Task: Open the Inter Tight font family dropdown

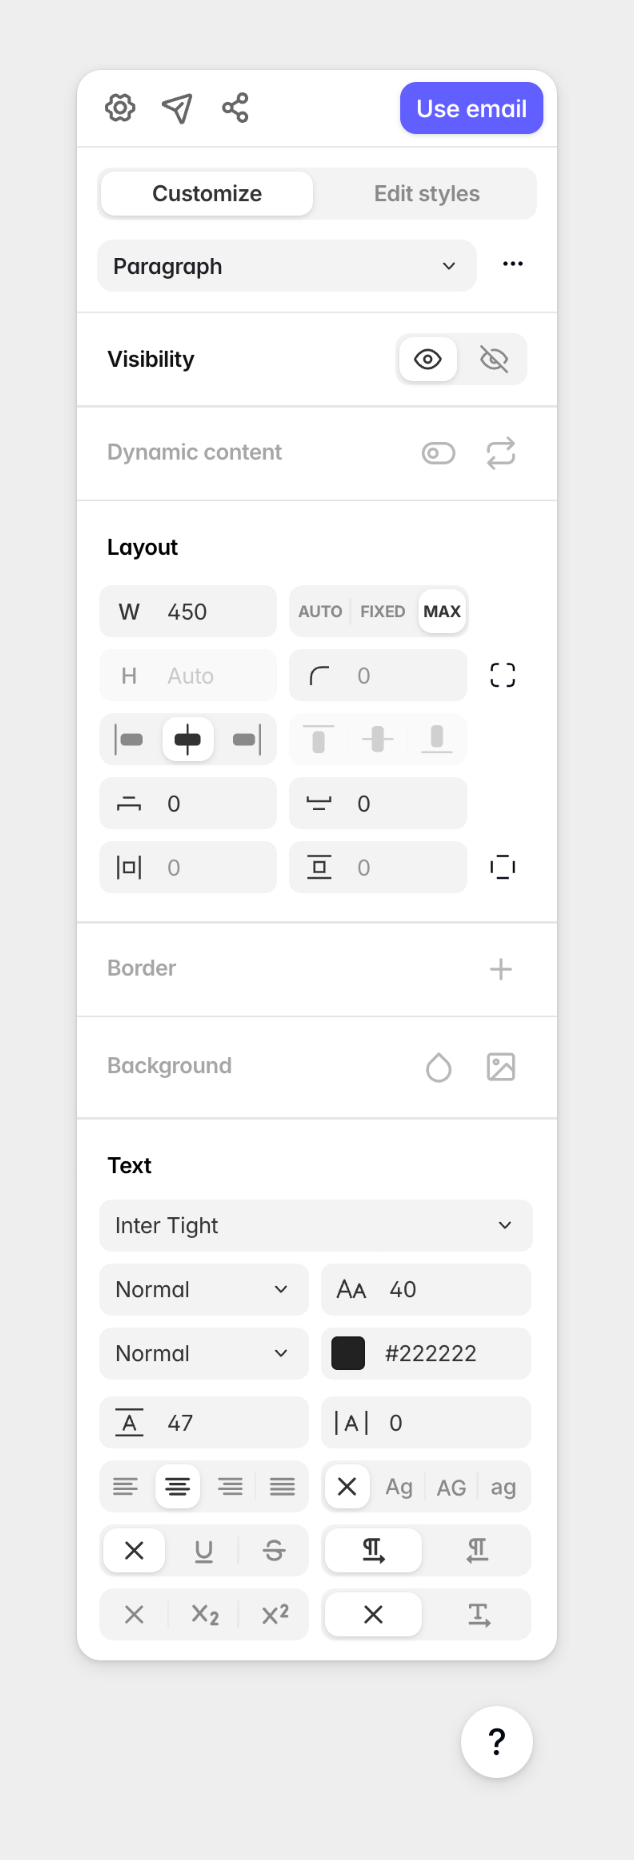Action: tap(316, 1225)
